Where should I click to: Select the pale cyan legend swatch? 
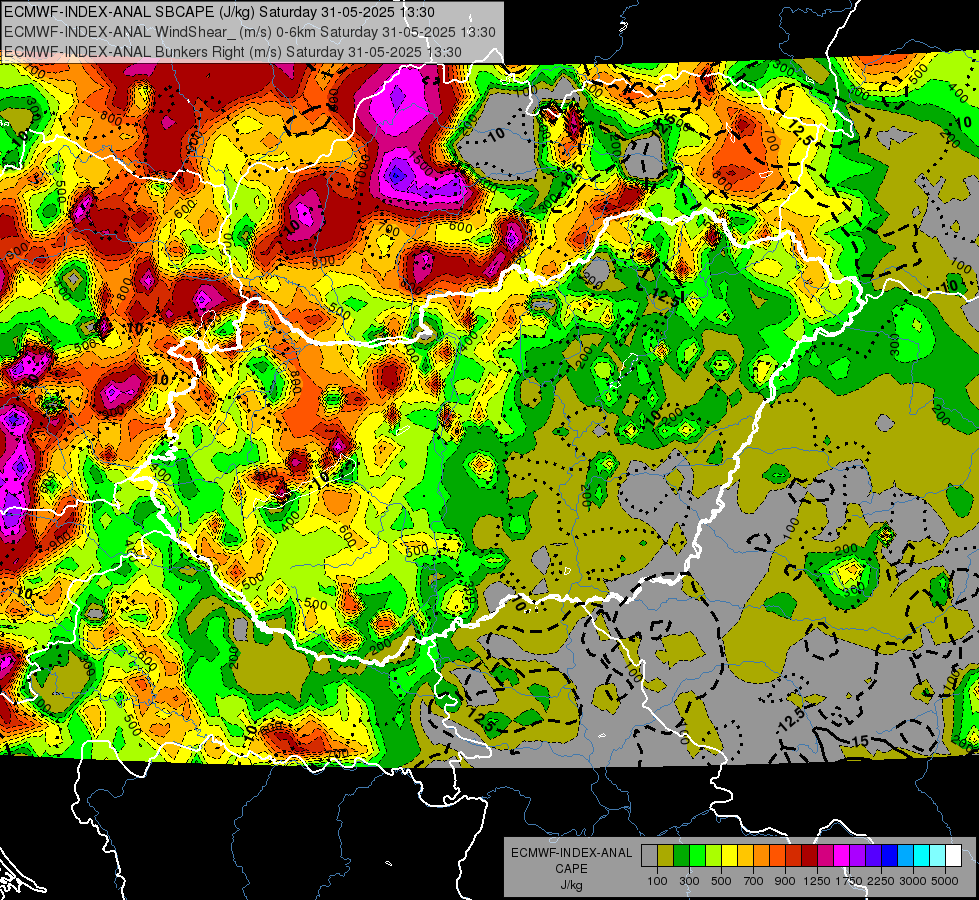pos(938,856)
